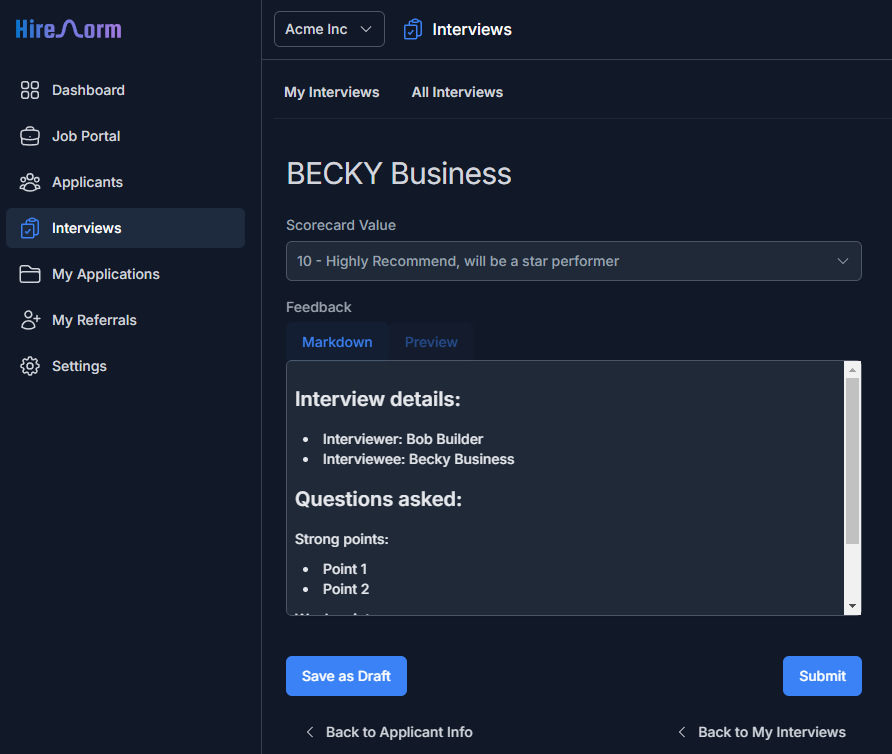
Task: Click the Applicants people icon
Action: pyautogui.click(x=30, y=182)
